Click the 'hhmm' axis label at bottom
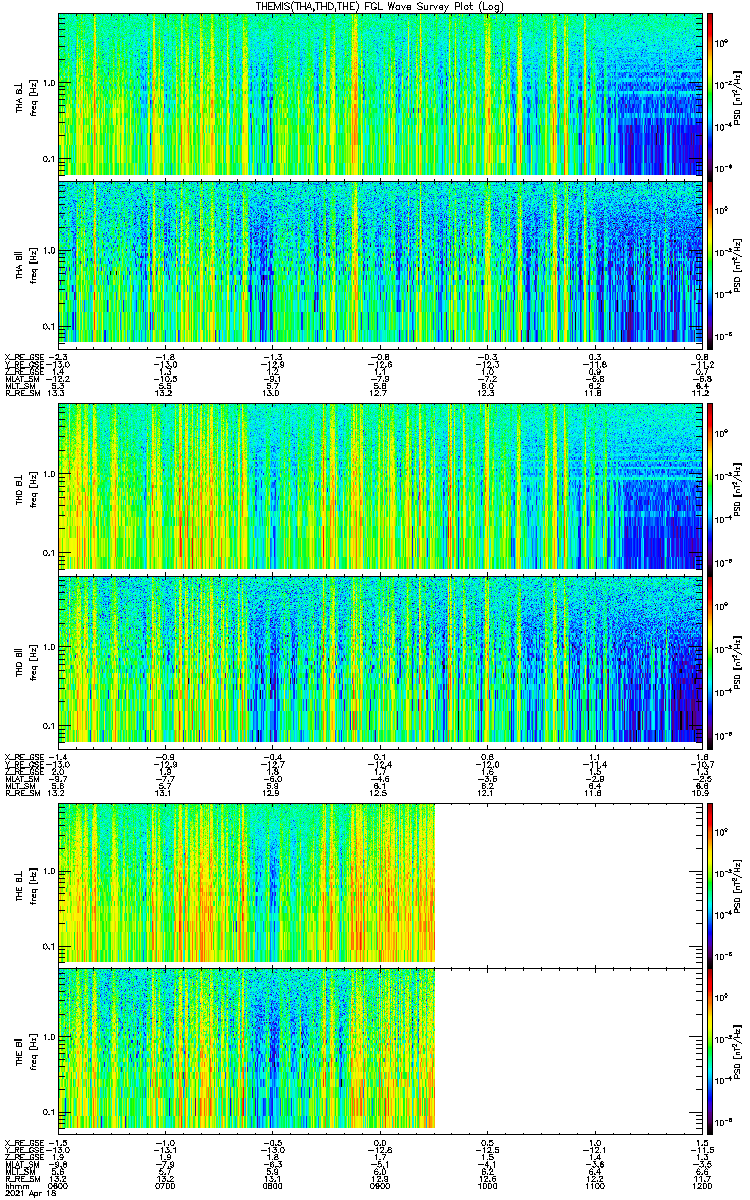Screen dimensions: 750x1200 coord(15,1185)
